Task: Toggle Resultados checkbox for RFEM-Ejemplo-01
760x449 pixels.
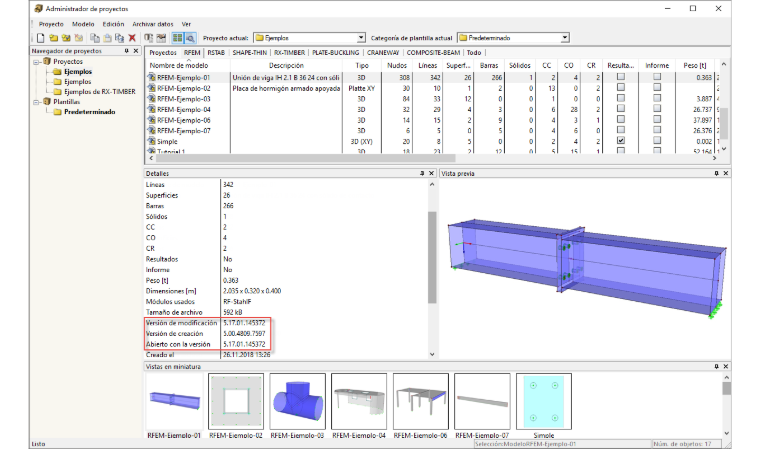Action: pyautogui.click(x=620, y=77)
